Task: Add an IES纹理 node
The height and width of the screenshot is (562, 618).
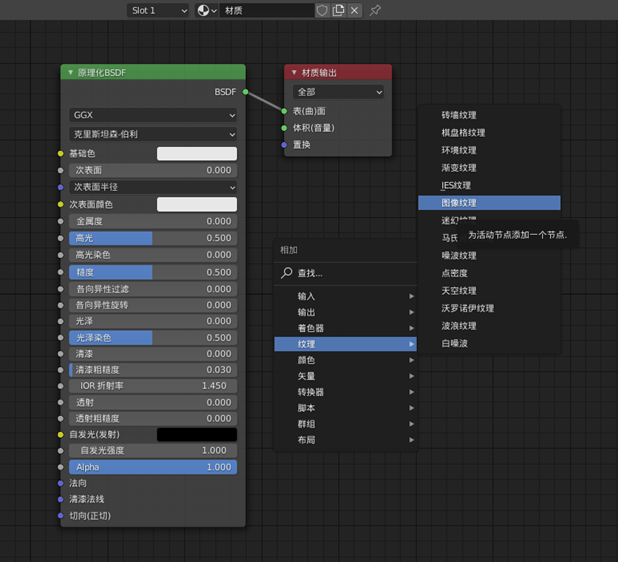Action: 489,185
